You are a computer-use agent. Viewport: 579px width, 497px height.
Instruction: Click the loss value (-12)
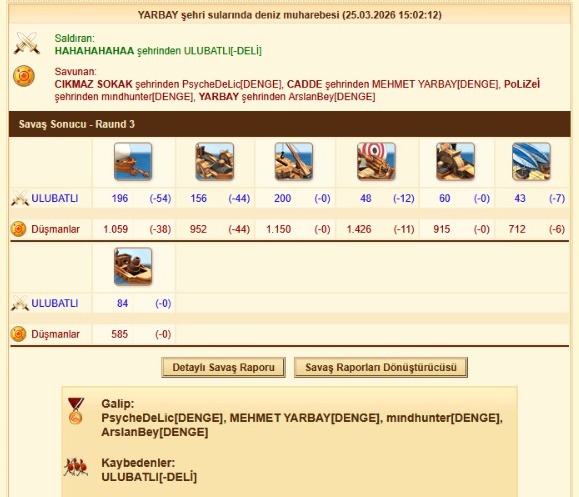pyautogui.click(x=404, y=198)
